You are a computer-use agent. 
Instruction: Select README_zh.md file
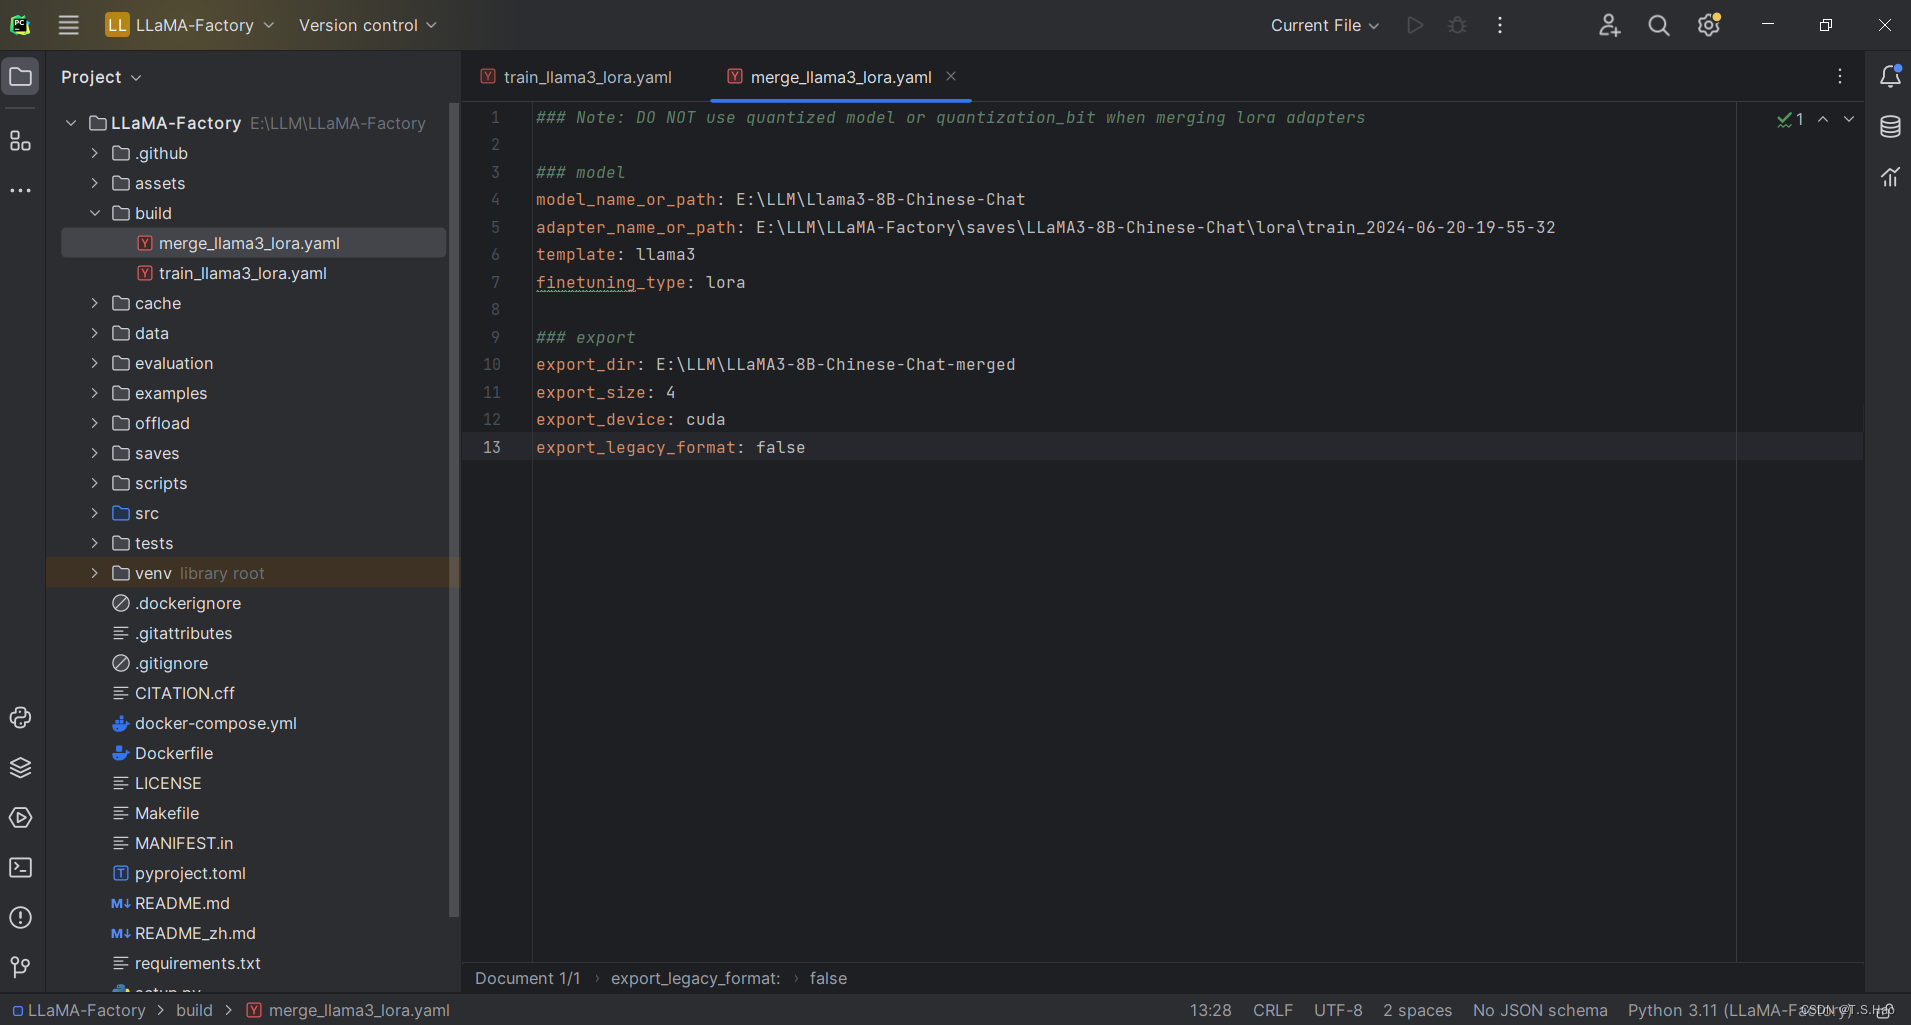(195, 933)
